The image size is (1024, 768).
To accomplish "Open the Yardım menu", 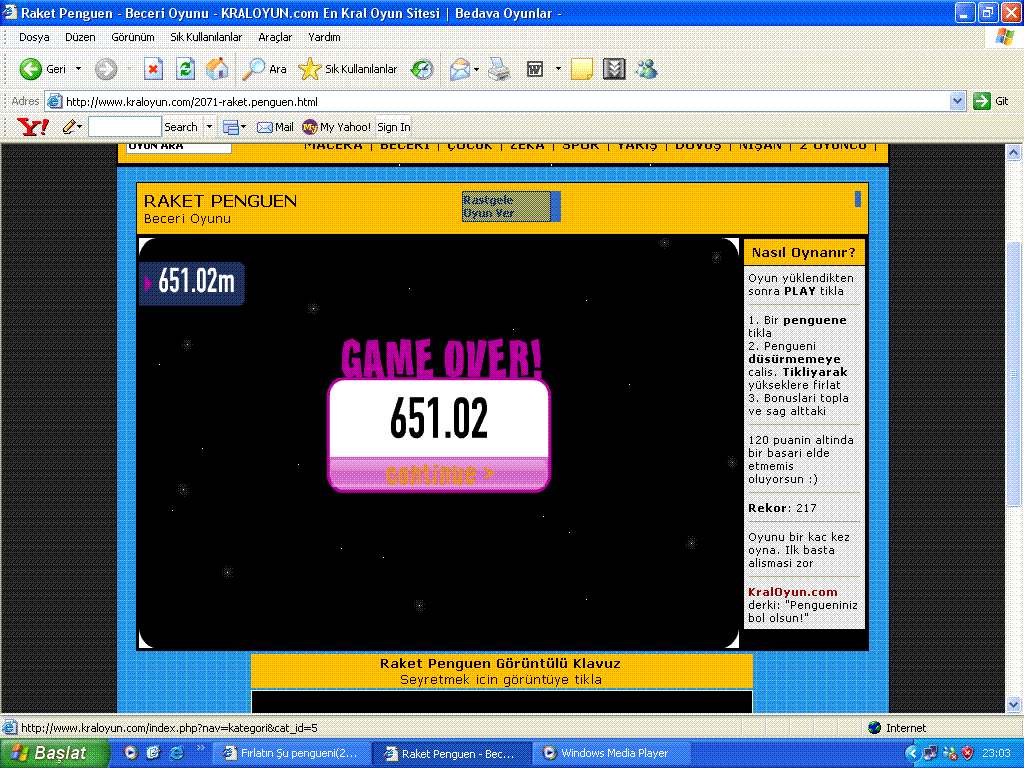I will point(325,37).
